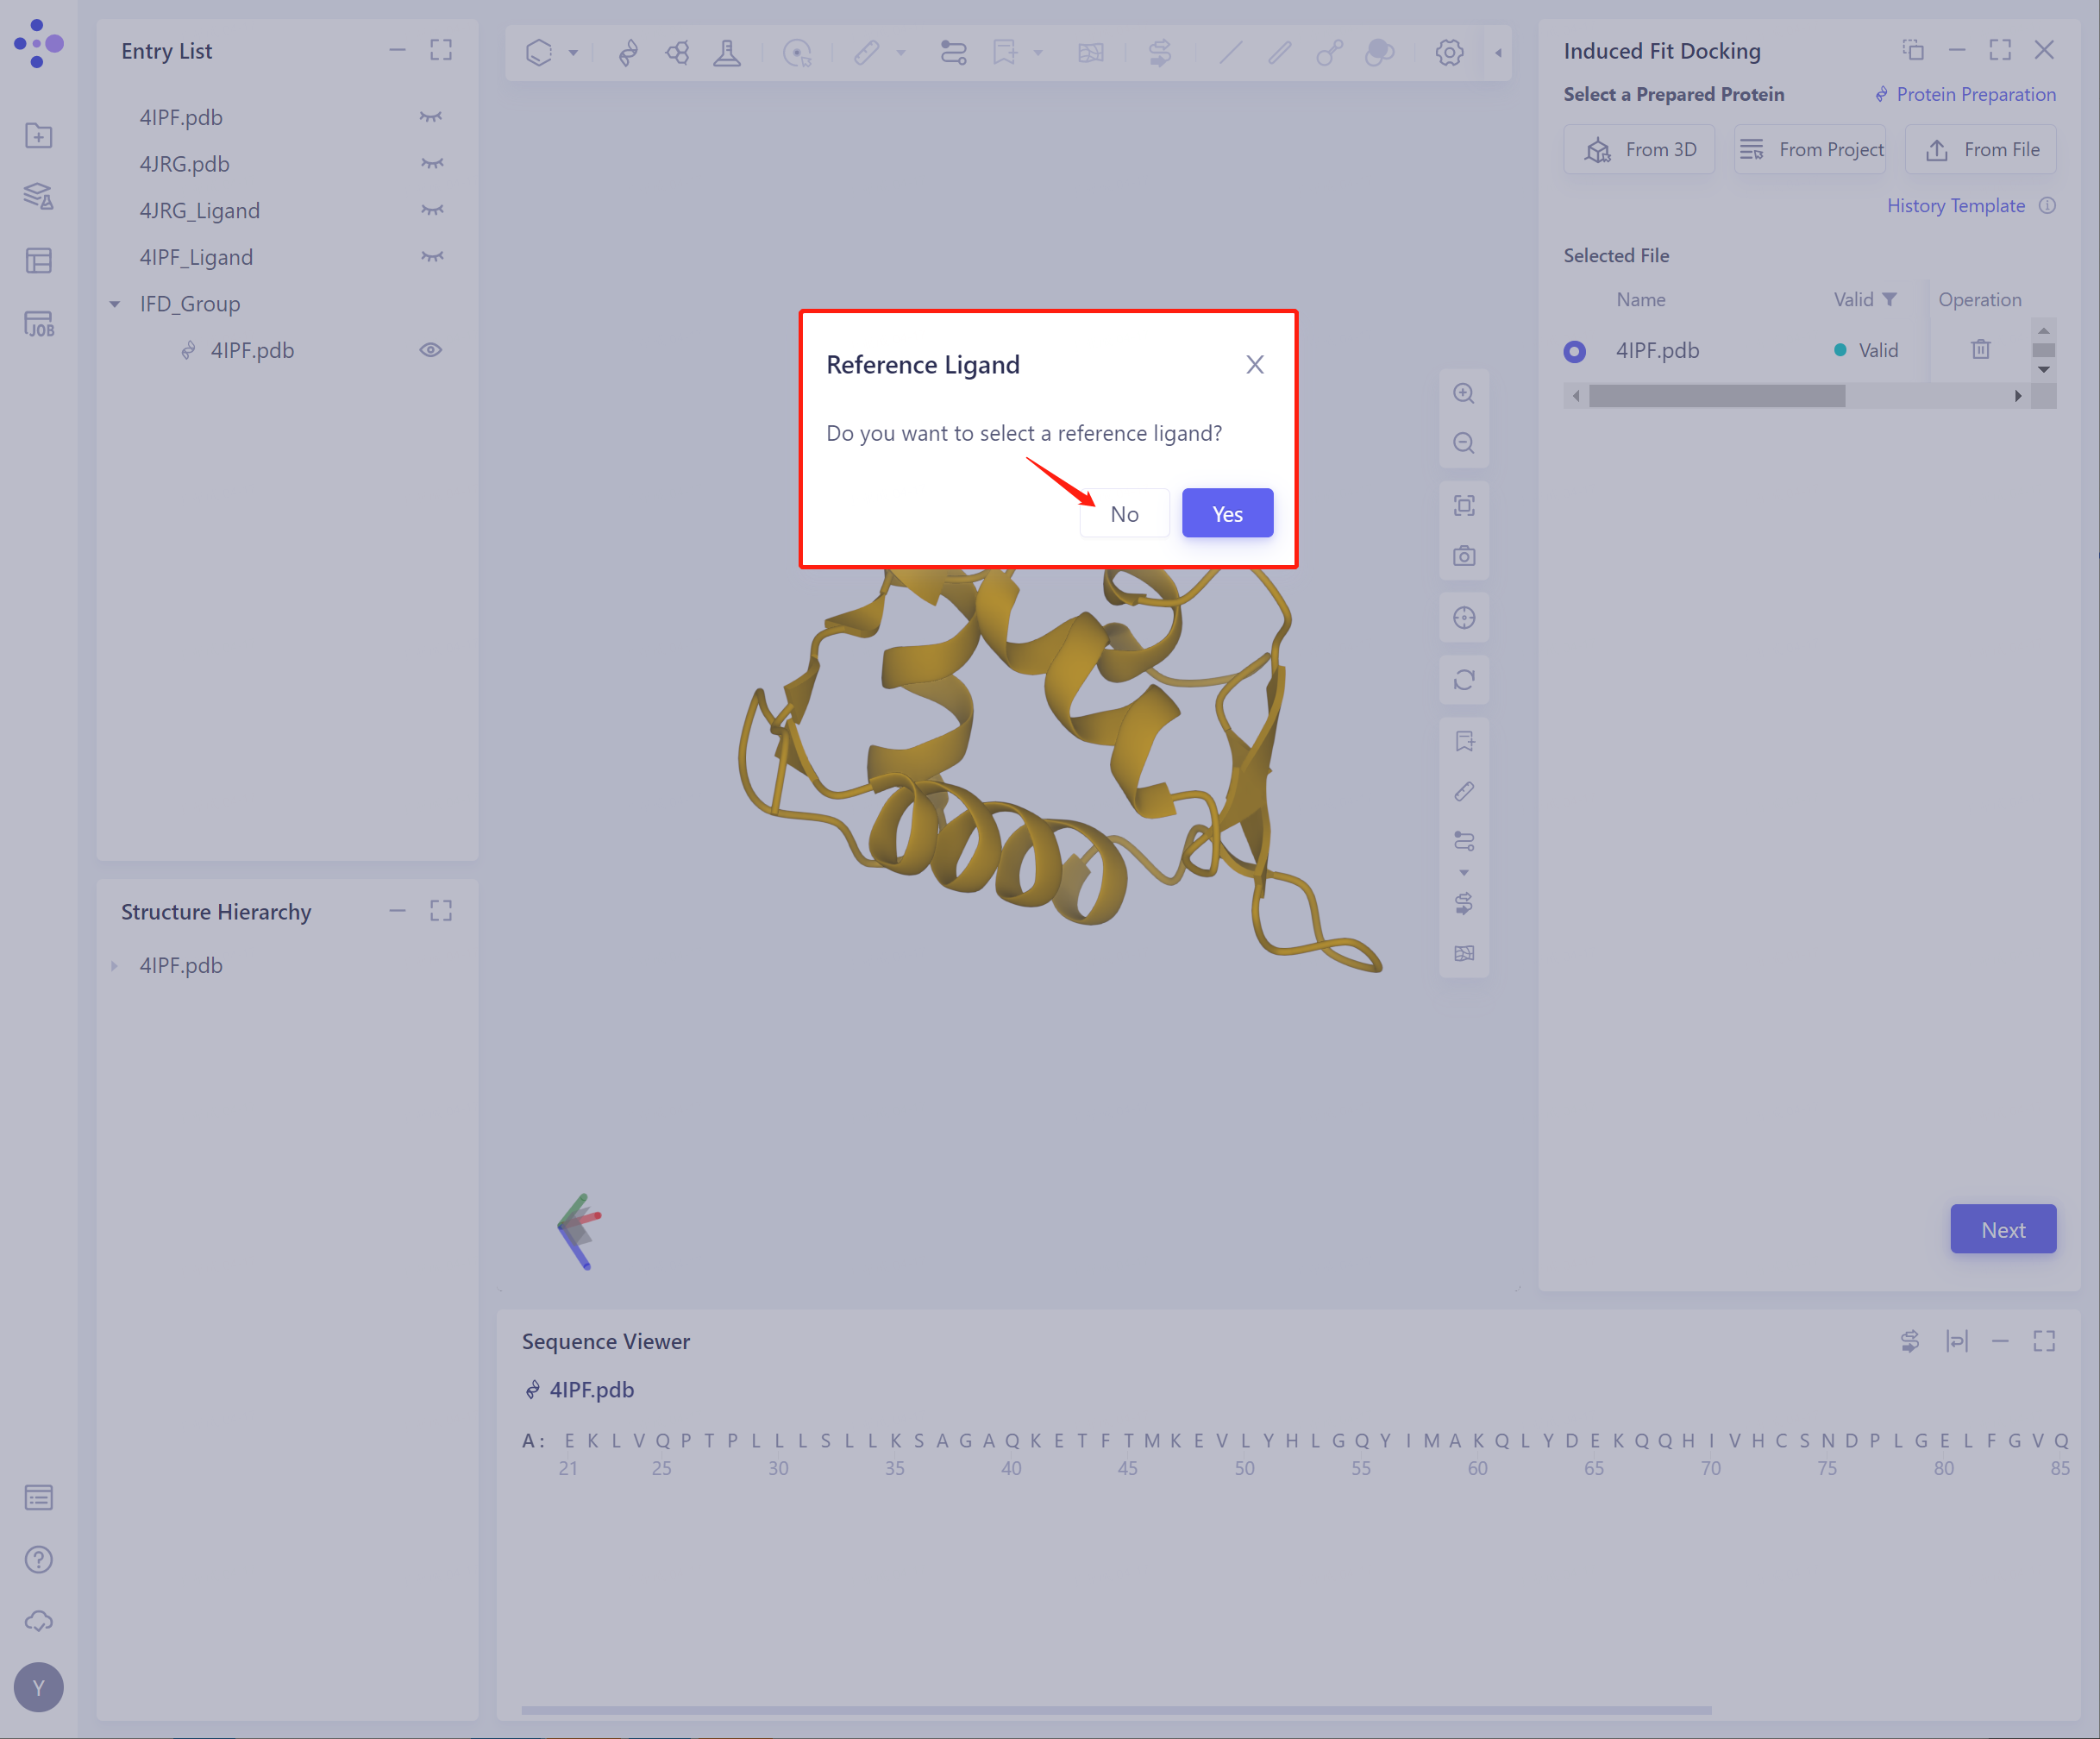The height and width of the screenshot is (1739, 2100).
Task: Take a screenshot with the camera icon
Action: click(x=1464, y=556)
